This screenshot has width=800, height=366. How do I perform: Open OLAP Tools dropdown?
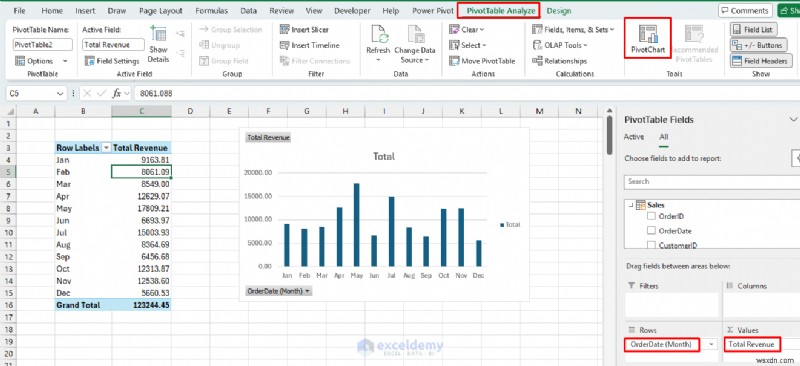pyautogui.click(x=560, y=45)
